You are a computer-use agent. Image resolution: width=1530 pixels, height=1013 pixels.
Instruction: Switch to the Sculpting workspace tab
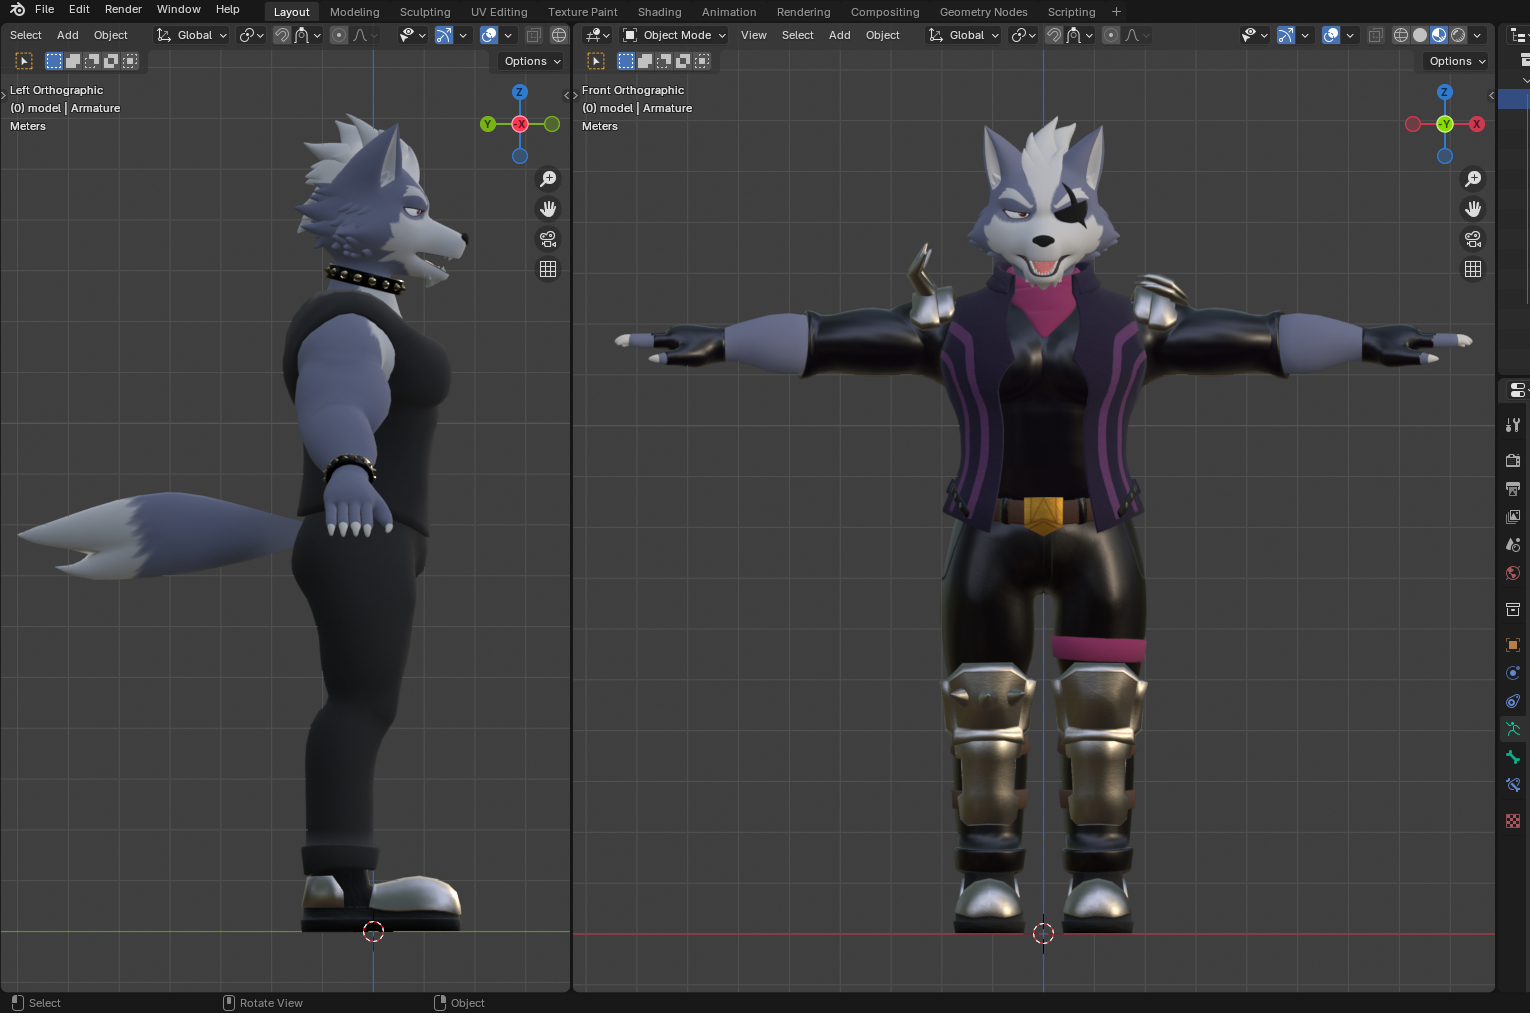[425, 12]
